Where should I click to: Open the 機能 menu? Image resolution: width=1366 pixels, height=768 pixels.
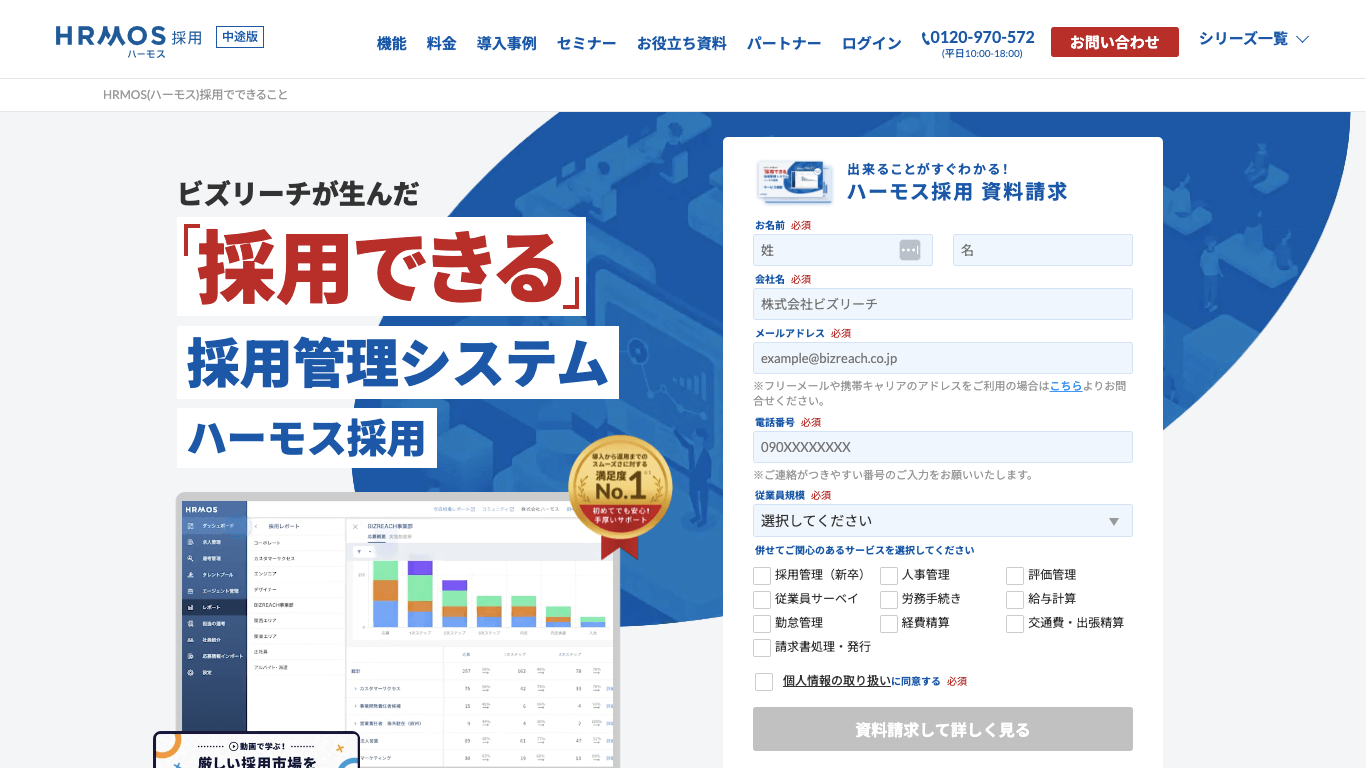(x=391, y=43)
